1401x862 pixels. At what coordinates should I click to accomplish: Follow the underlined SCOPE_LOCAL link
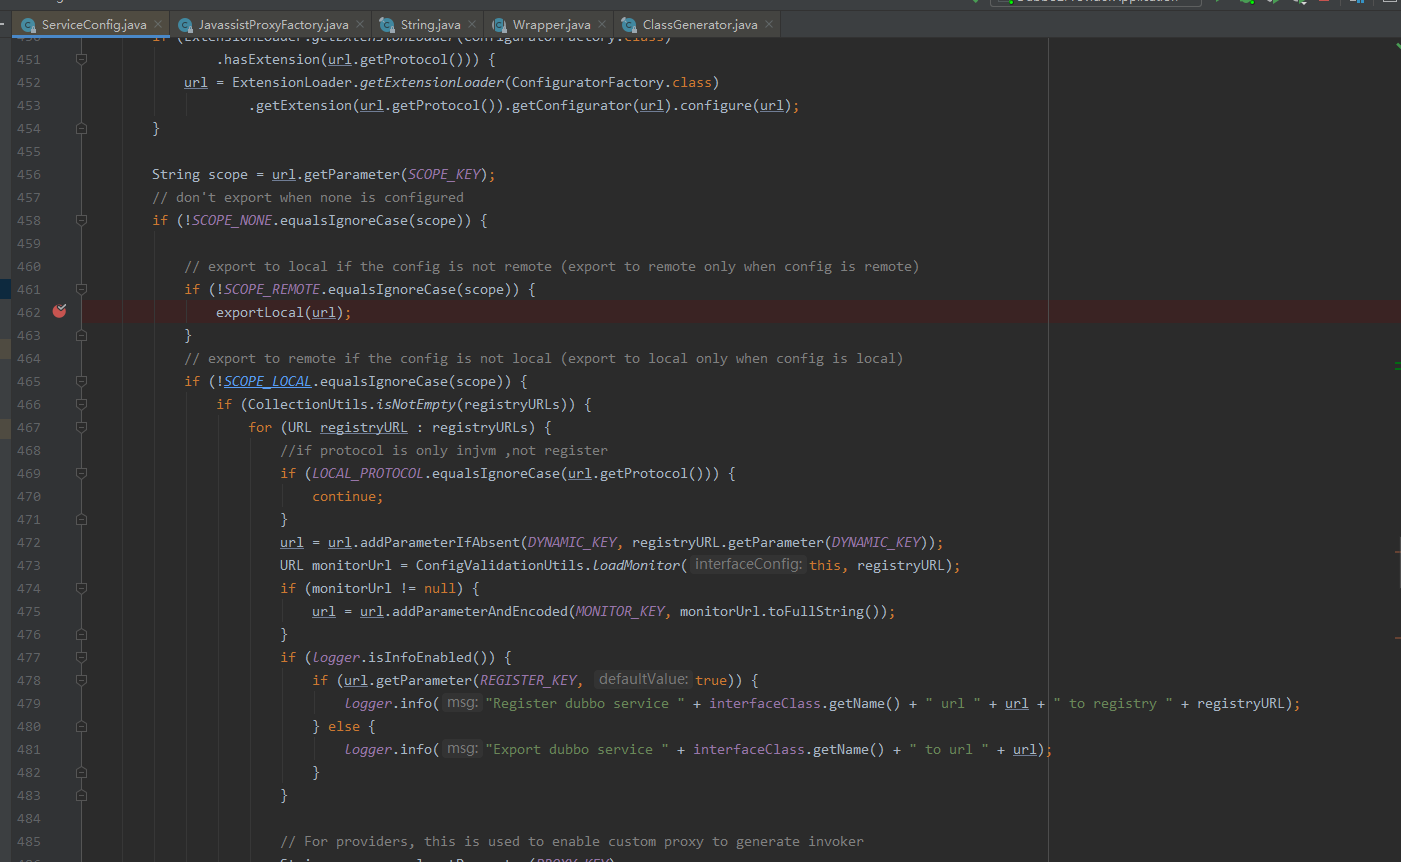pos(268,381)
